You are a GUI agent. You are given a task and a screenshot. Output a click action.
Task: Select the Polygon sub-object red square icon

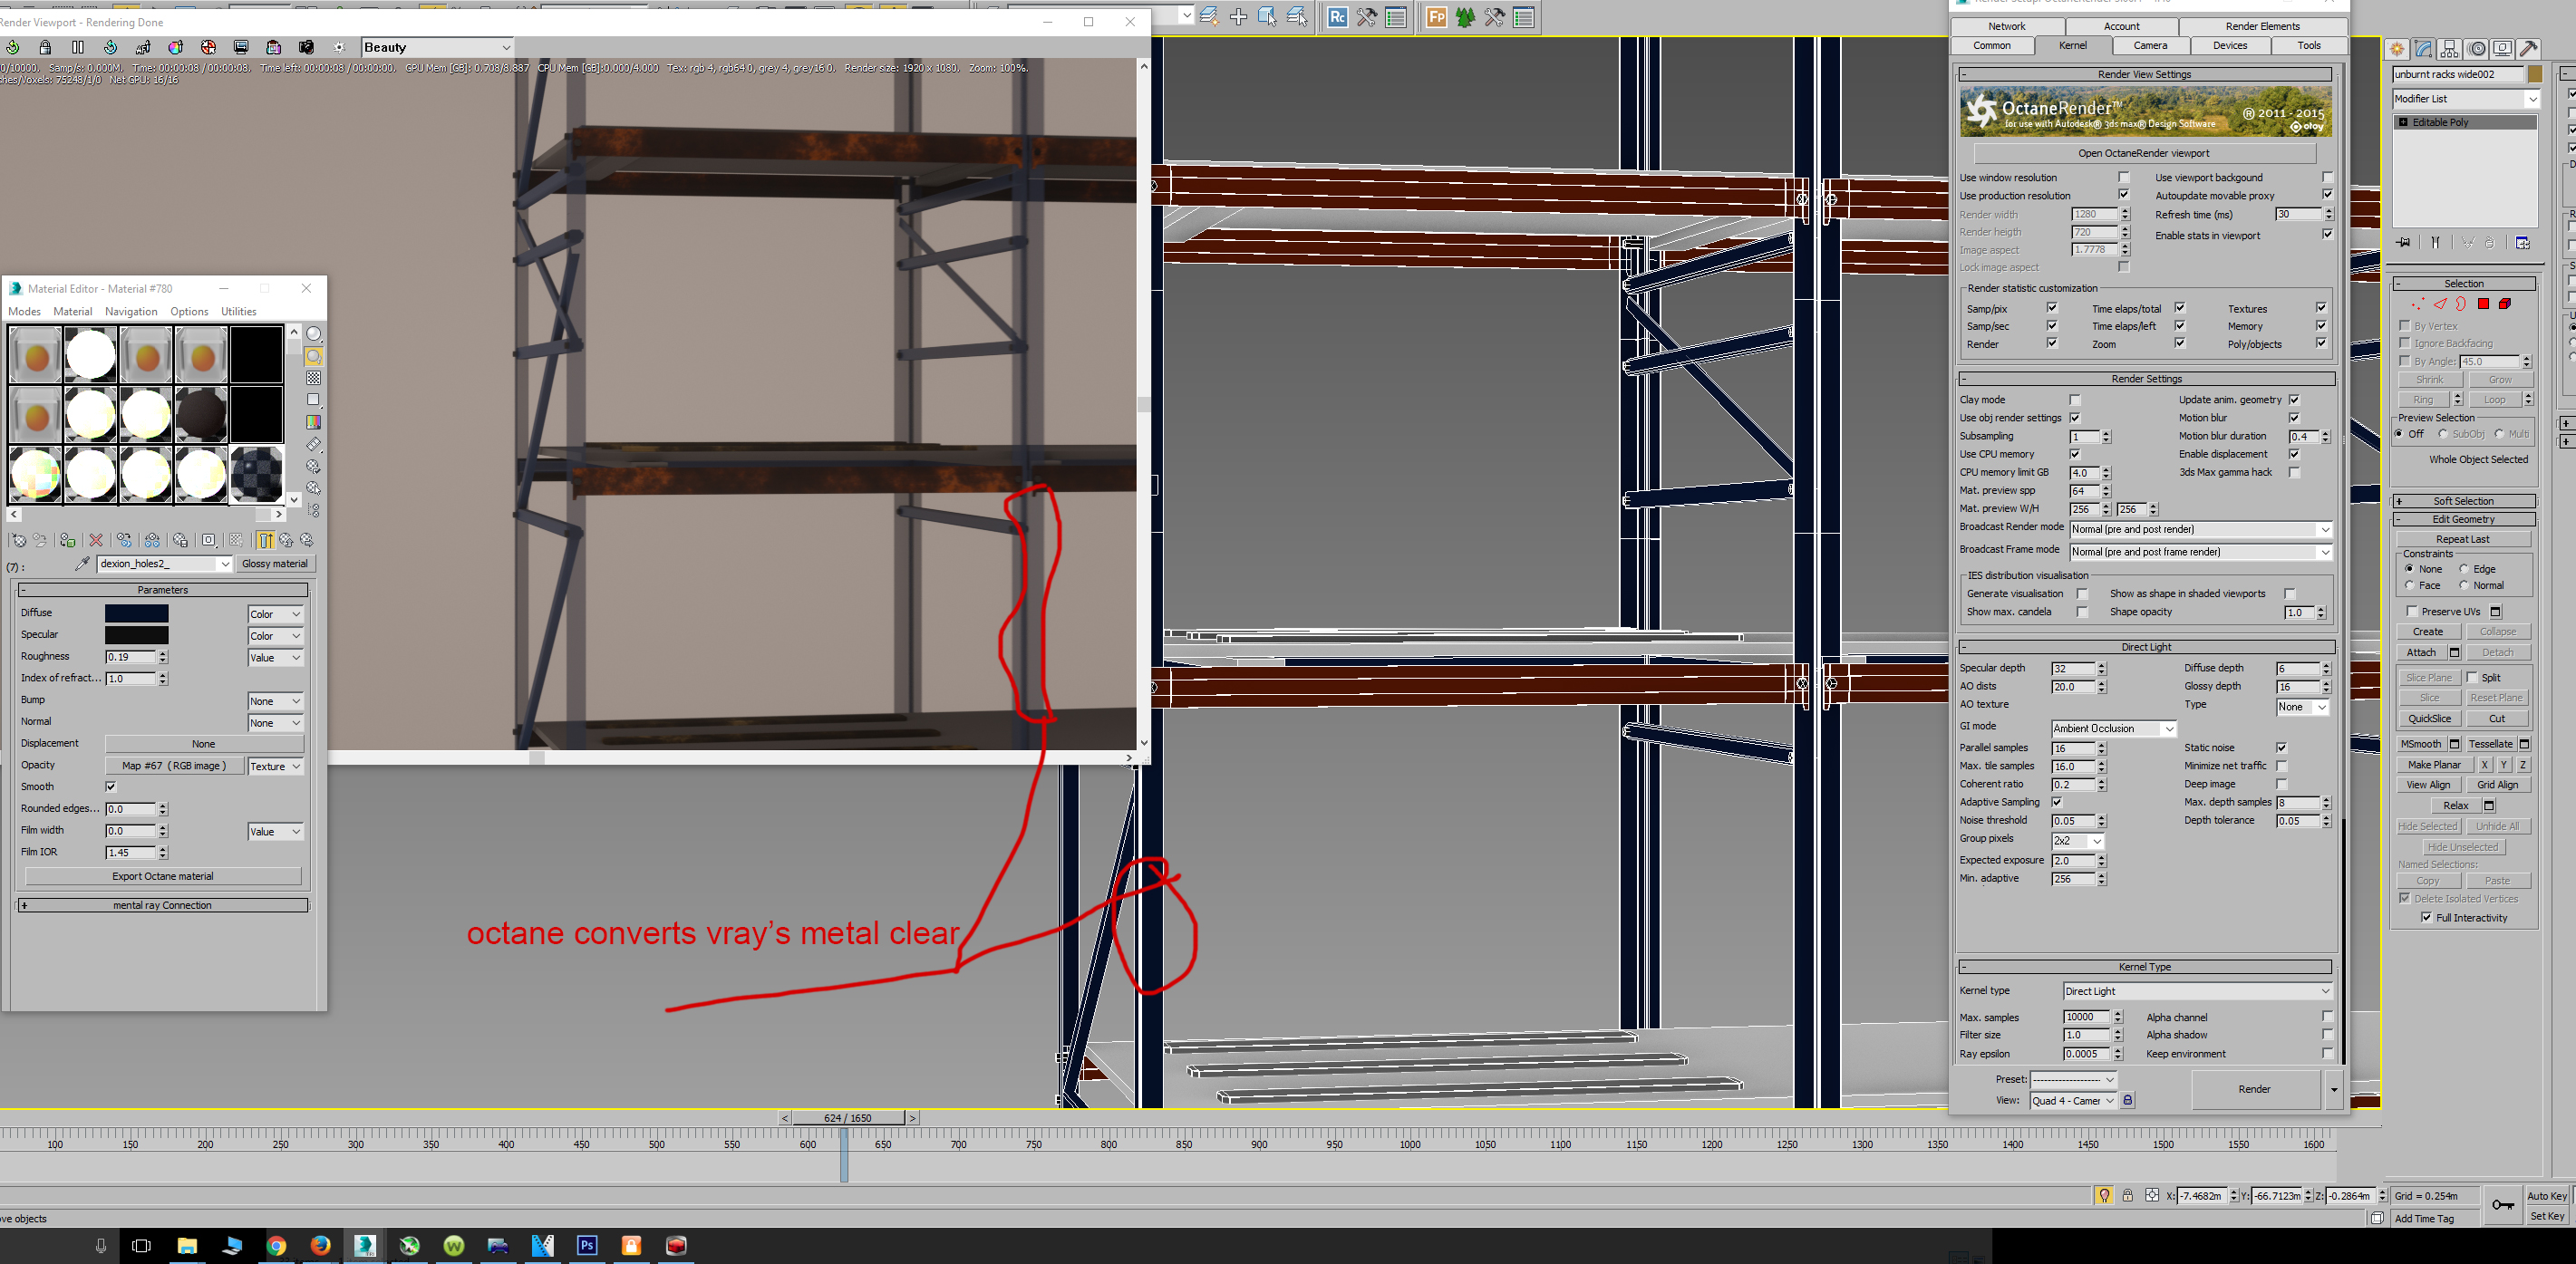[2483, 304]
